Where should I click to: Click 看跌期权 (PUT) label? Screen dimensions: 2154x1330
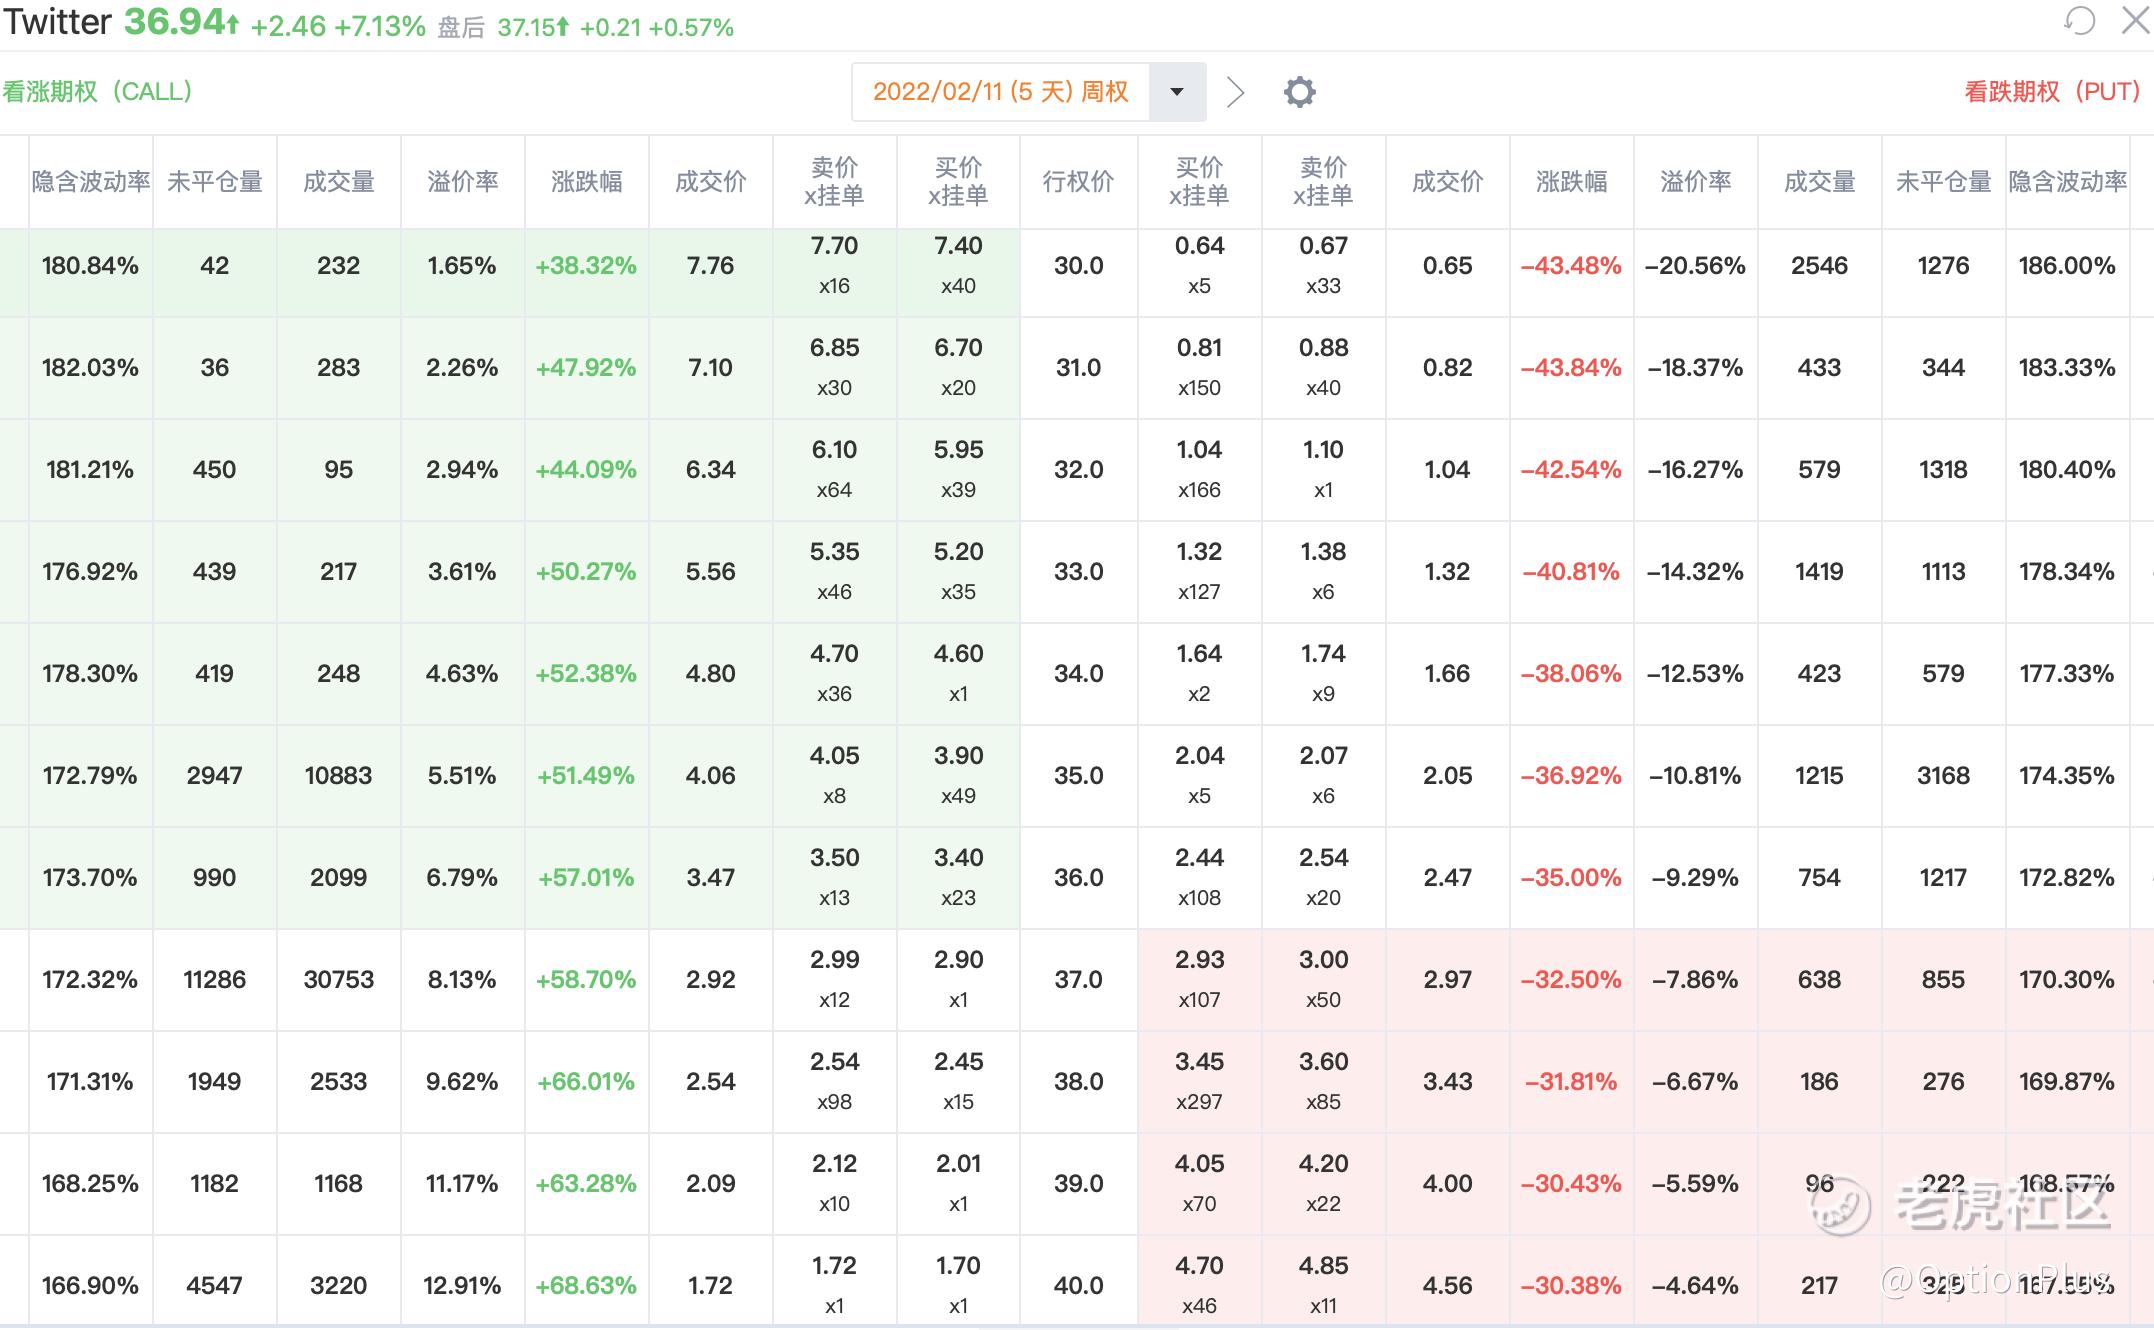(2052, 92)
